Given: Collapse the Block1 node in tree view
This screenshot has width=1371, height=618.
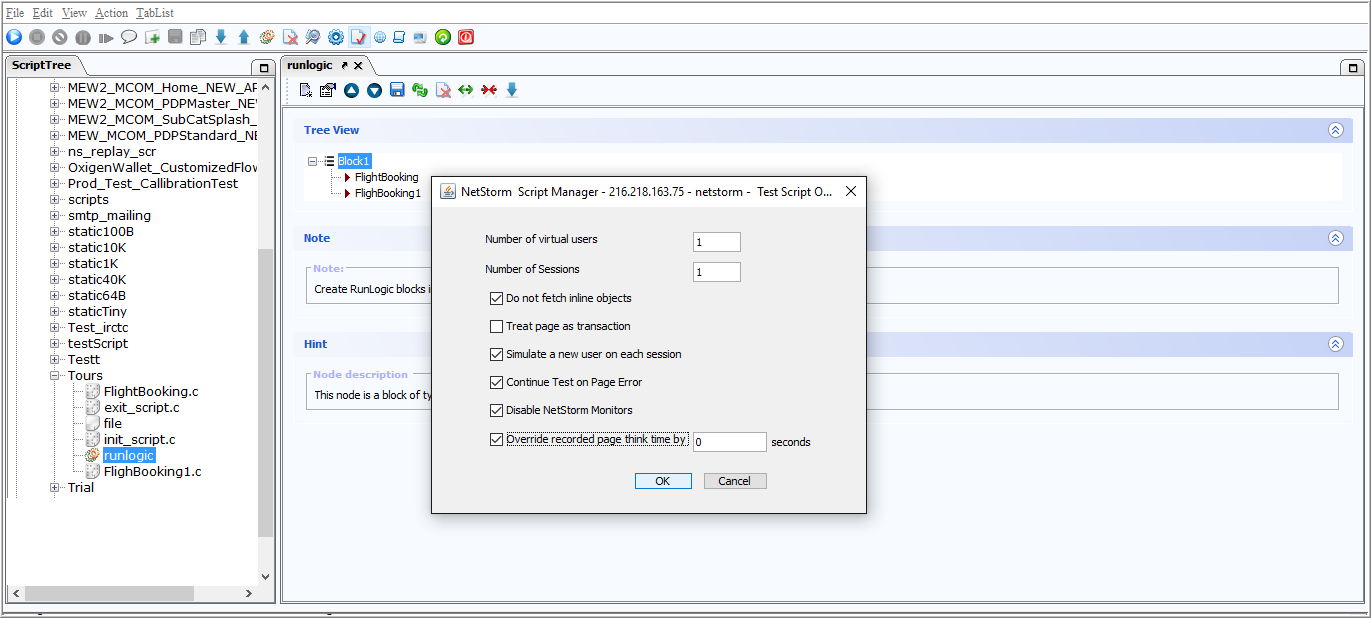Looking at the screenshot, I should [x=313, y=161].
